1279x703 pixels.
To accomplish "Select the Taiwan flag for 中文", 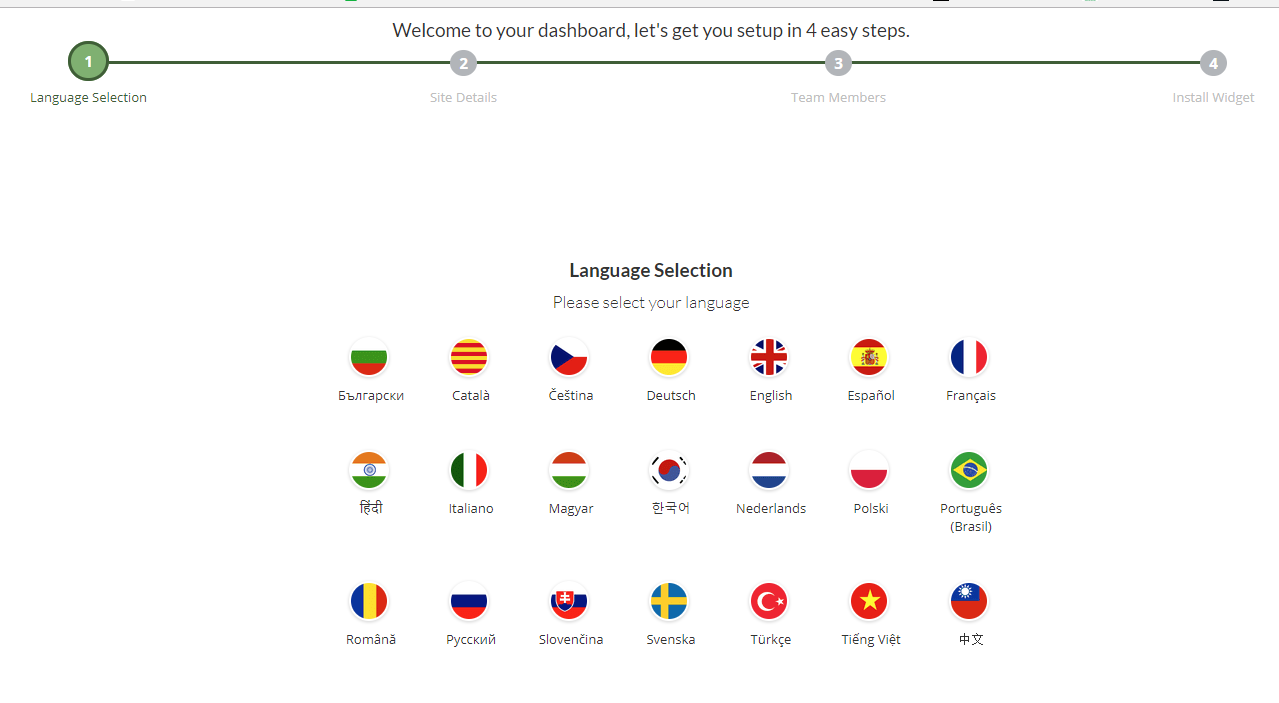I will pyautogui.click(x=969, y=601).
